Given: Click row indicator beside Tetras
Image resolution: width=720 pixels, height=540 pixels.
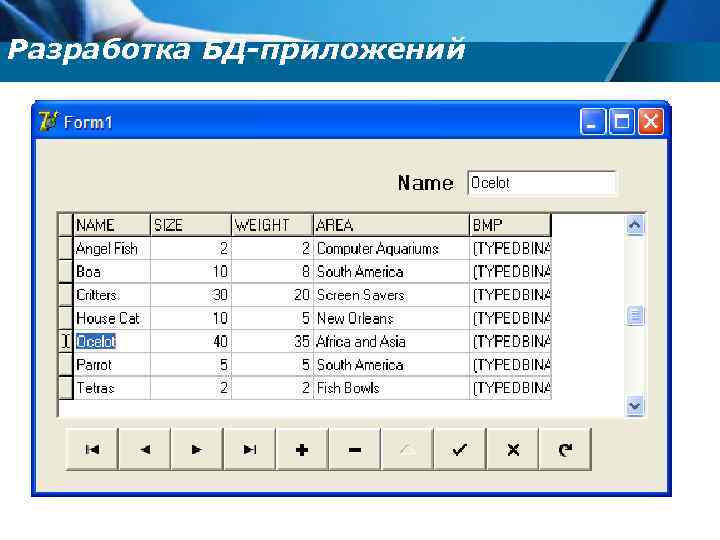Looking at the screenshot, I should (x=66, y=388).
